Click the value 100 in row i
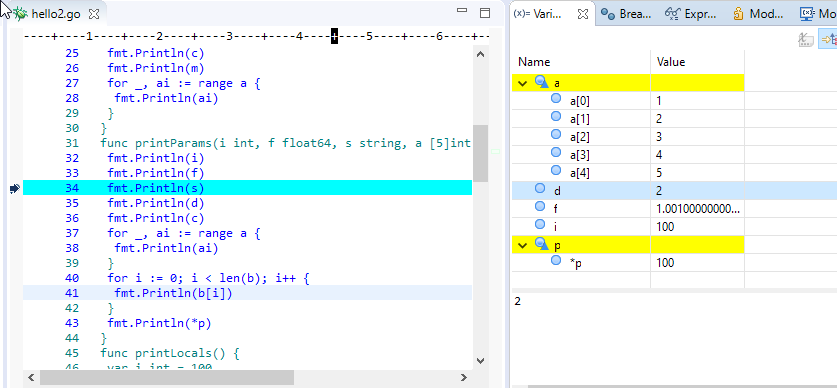This screenshot has height=388, width=837. tap(665, 227)
